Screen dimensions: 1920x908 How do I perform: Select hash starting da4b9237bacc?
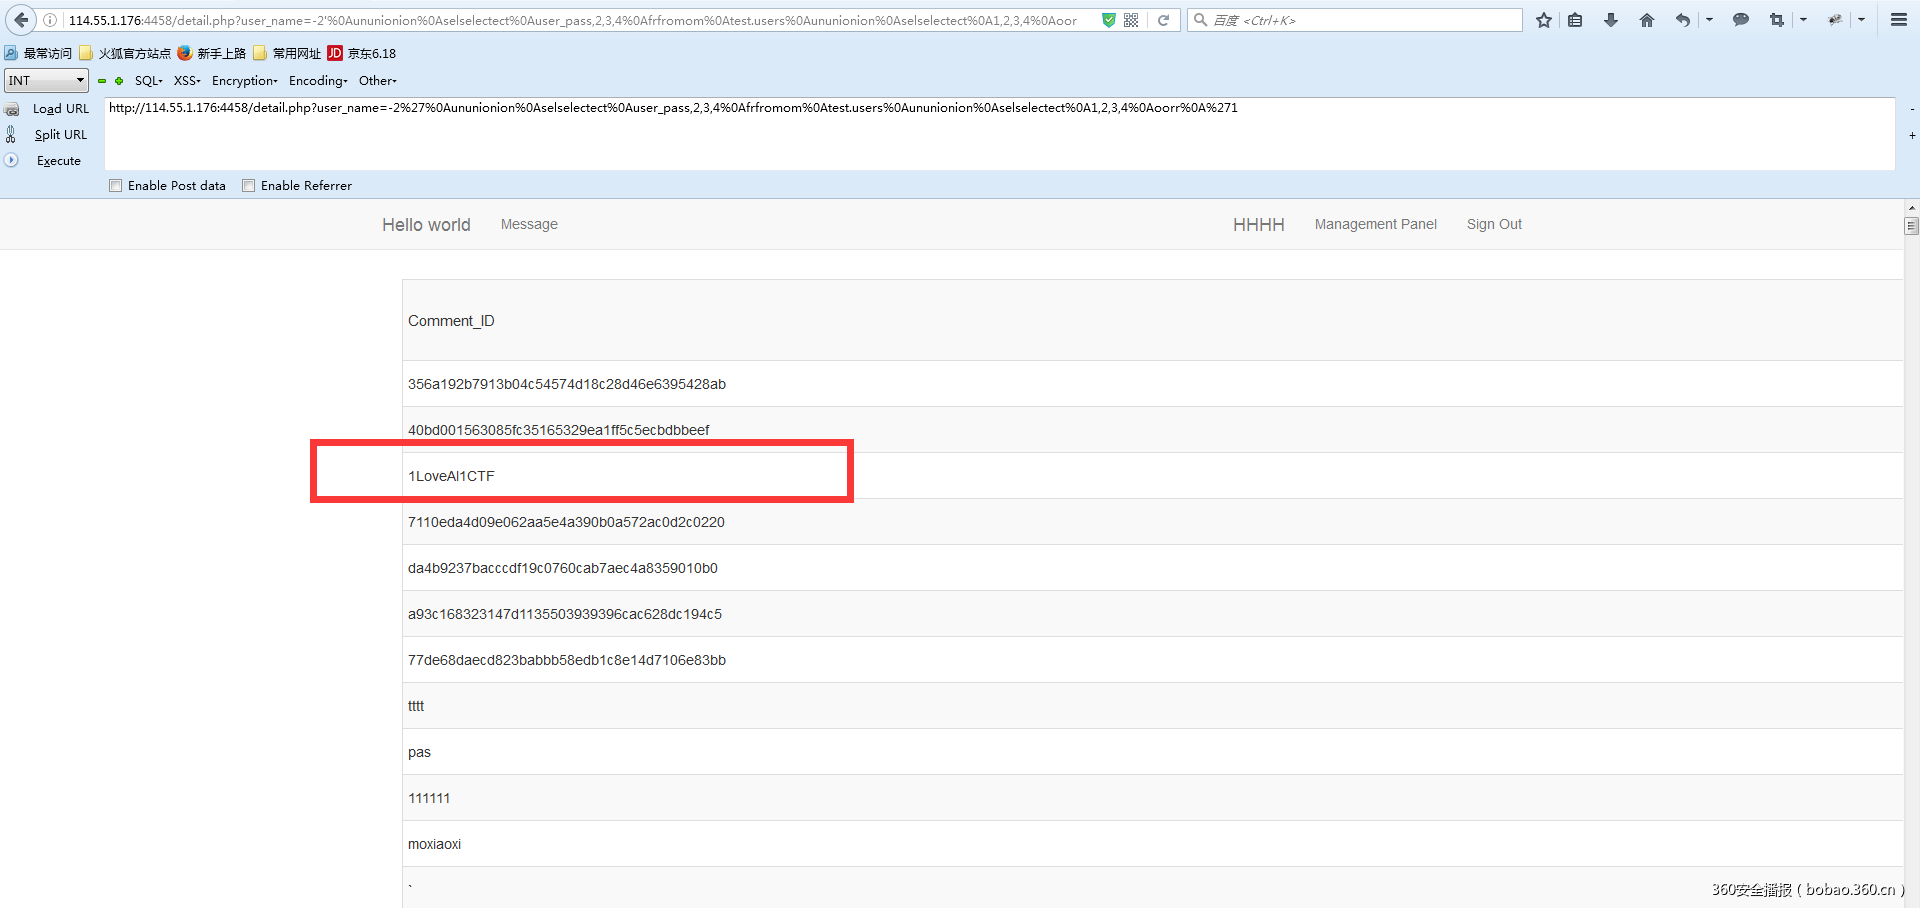[563, 568]
